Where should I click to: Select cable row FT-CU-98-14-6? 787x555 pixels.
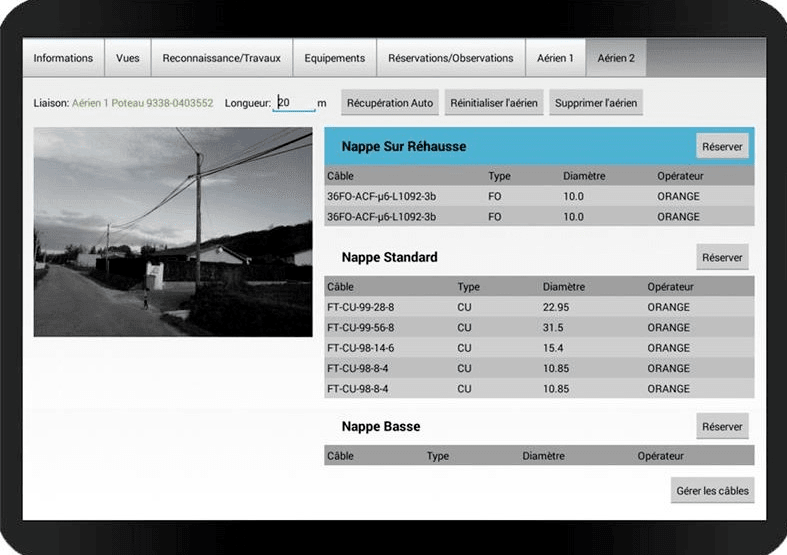(x=539, y=348)
